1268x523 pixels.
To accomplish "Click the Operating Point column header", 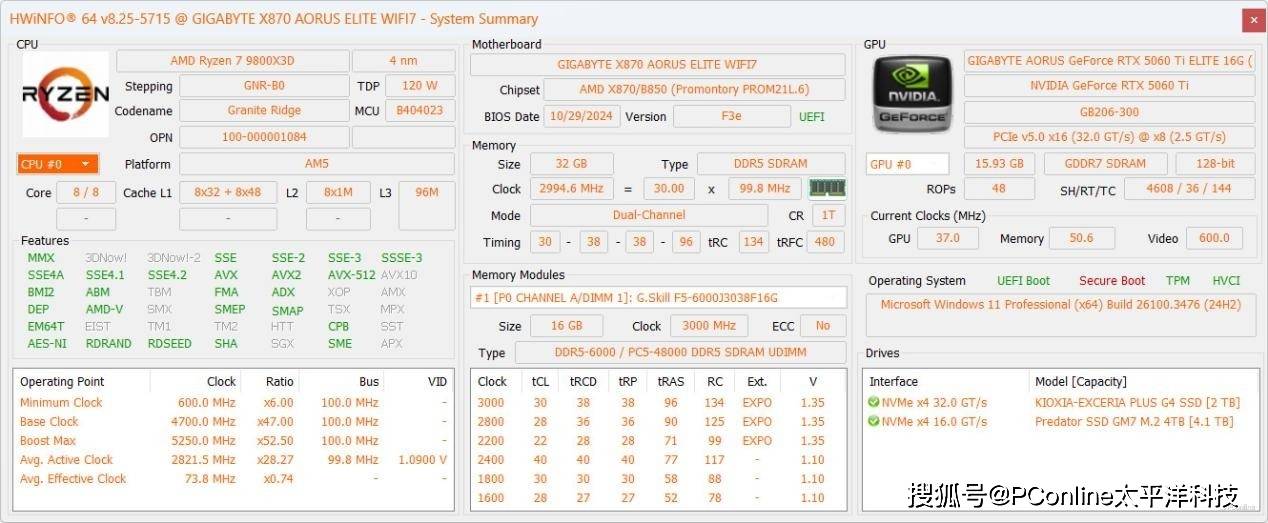I will [62, 381].
